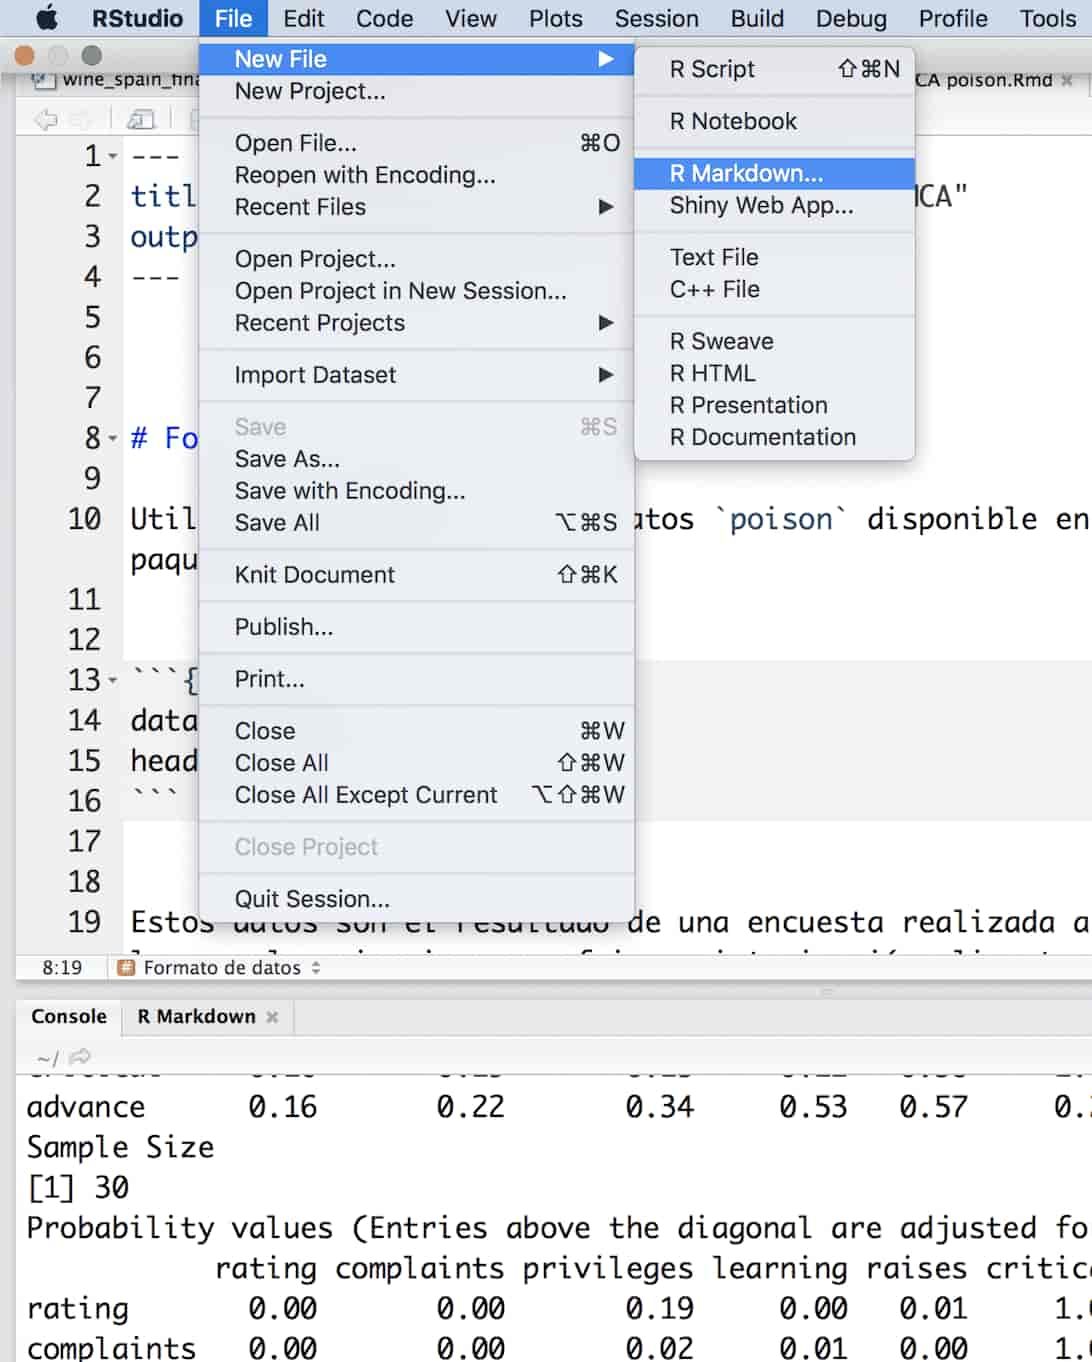Click the 8:19 cursor position indicator
The height and width of the screenshot is (1362, 1092).
[x=62, y=967]
